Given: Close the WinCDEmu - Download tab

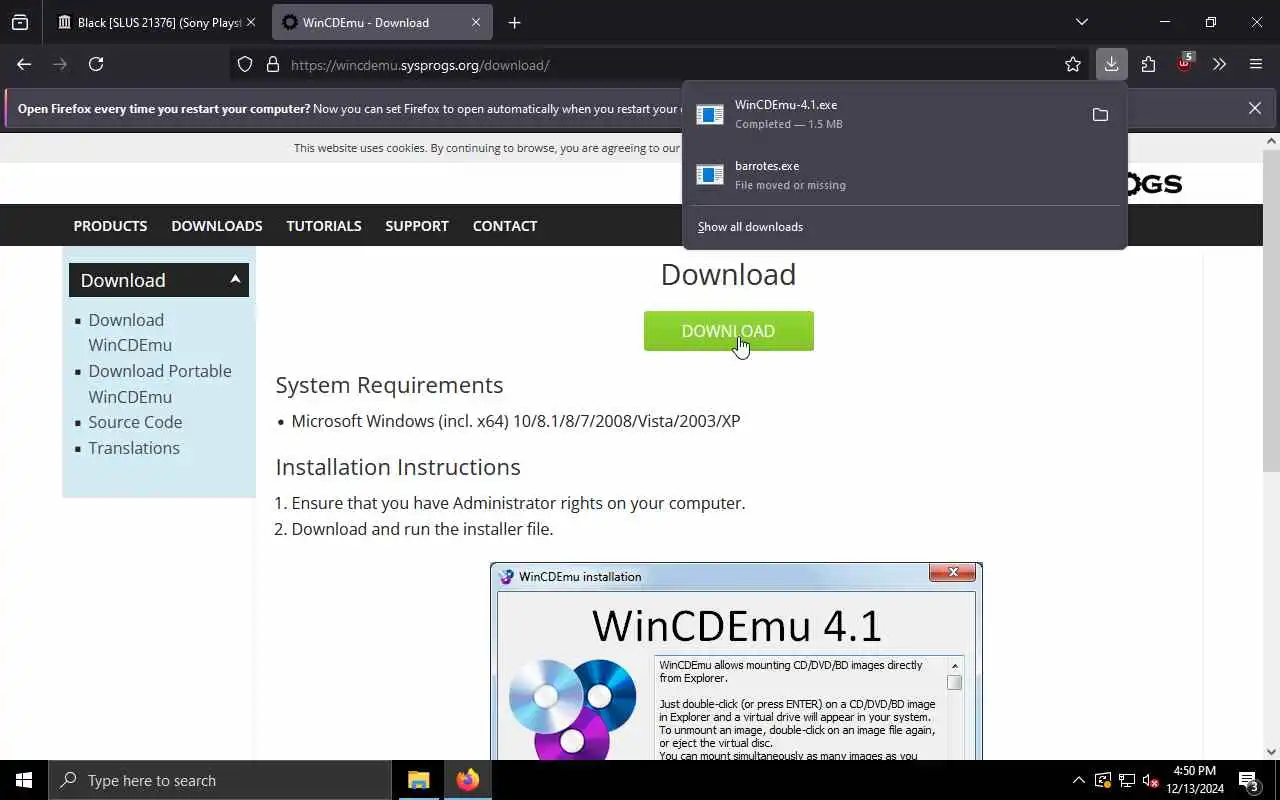Looking at the screenshot, I should 476,22.
